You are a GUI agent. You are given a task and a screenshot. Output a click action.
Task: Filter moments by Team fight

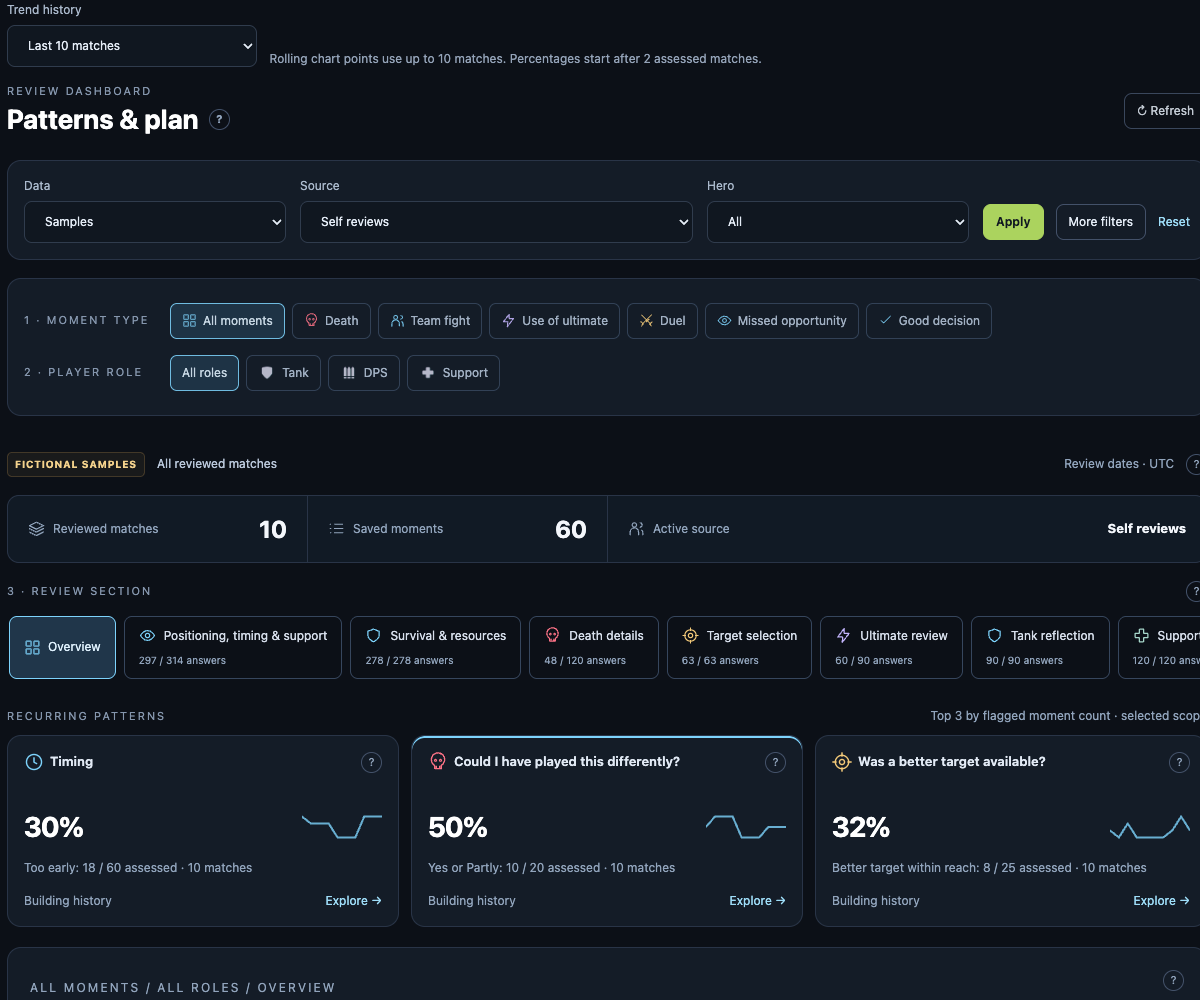[430, 321]
